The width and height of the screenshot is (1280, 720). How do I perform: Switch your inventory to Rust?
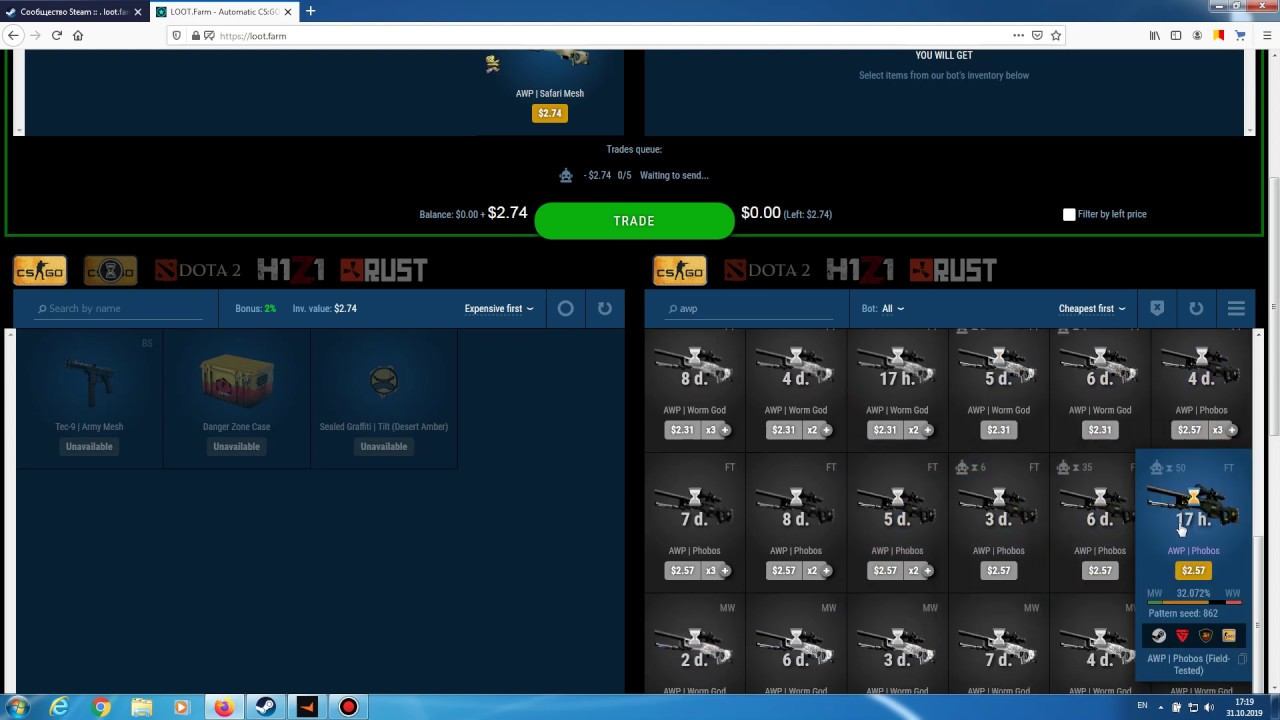click(x=384, y=270)
